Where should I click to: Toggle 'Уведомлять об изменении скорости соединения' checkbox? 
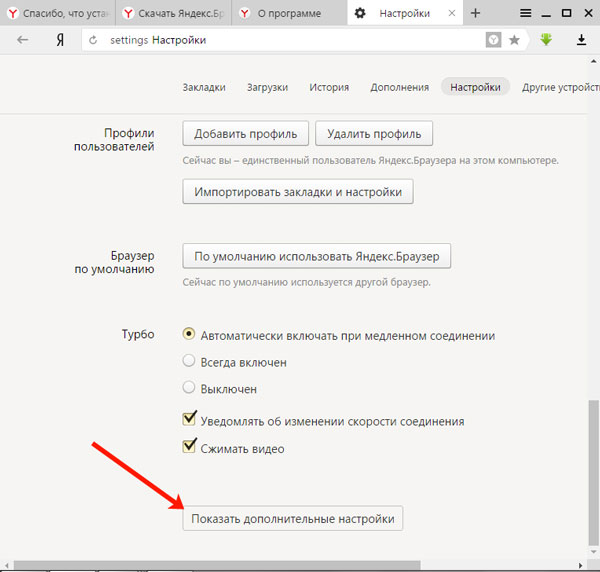189,421
